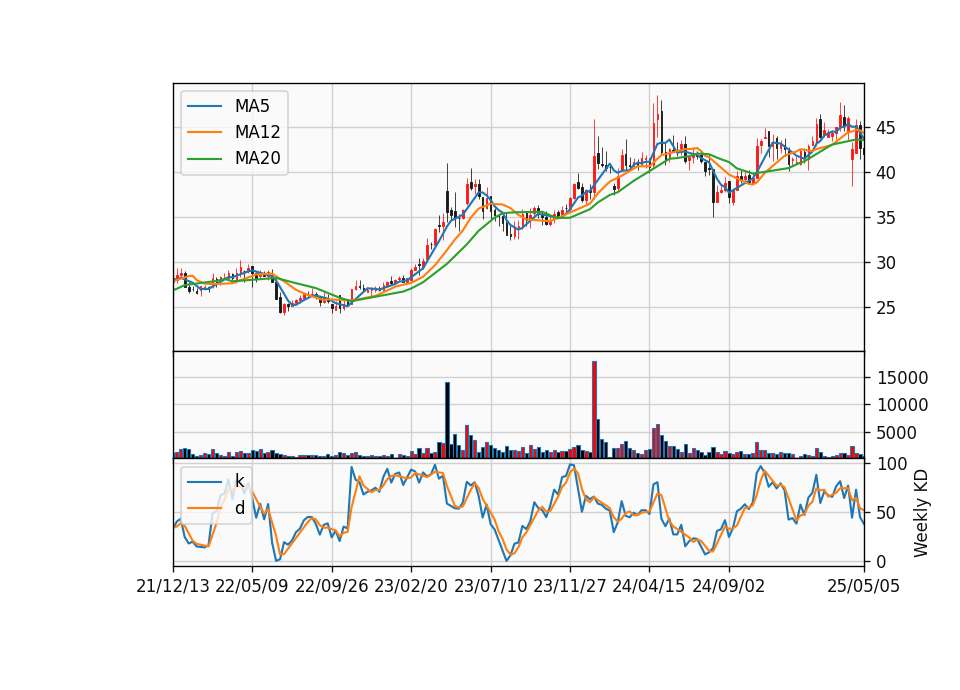Click the 21/12/13 date tick label
960x690 pixels.
coord(173,586)
